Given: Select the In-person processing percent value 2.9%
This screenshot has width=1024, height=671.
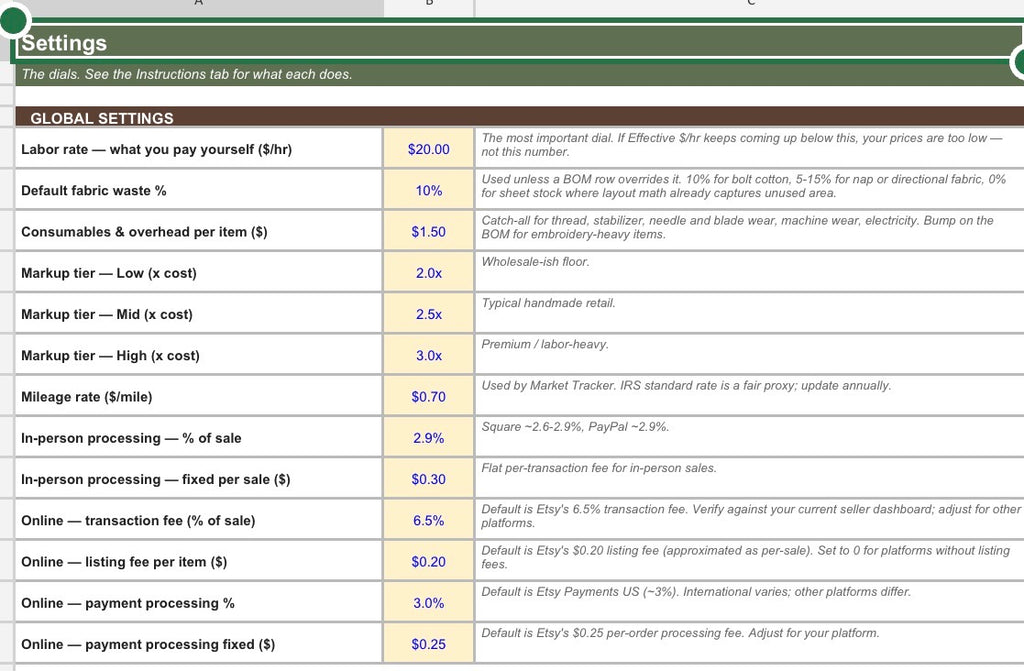Looking at the screenshot, I should click(x=428, y=437).
